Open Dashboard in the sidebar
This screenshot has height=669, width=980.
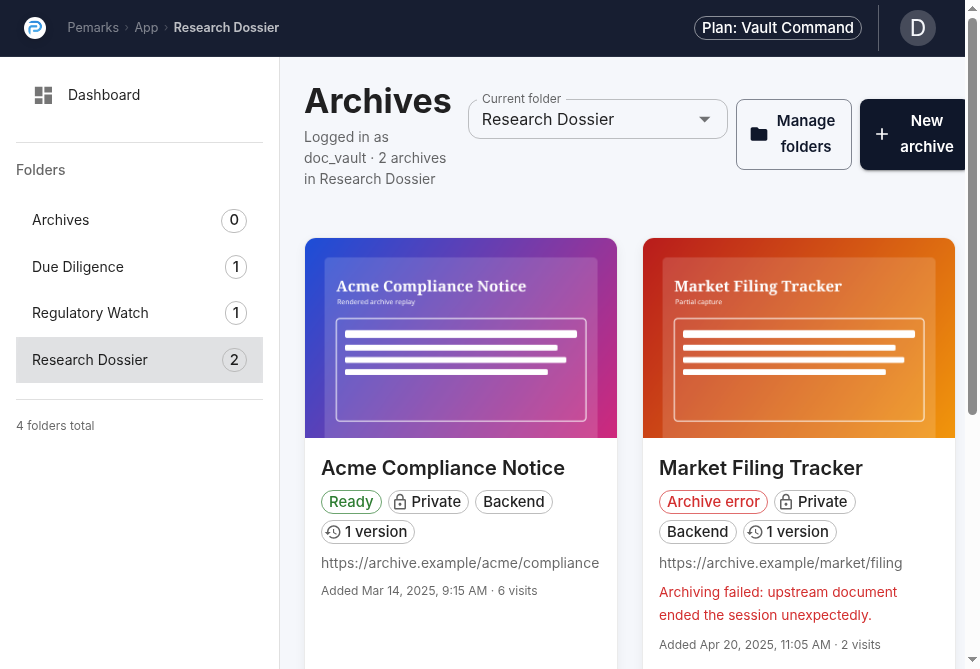point(139,95)
